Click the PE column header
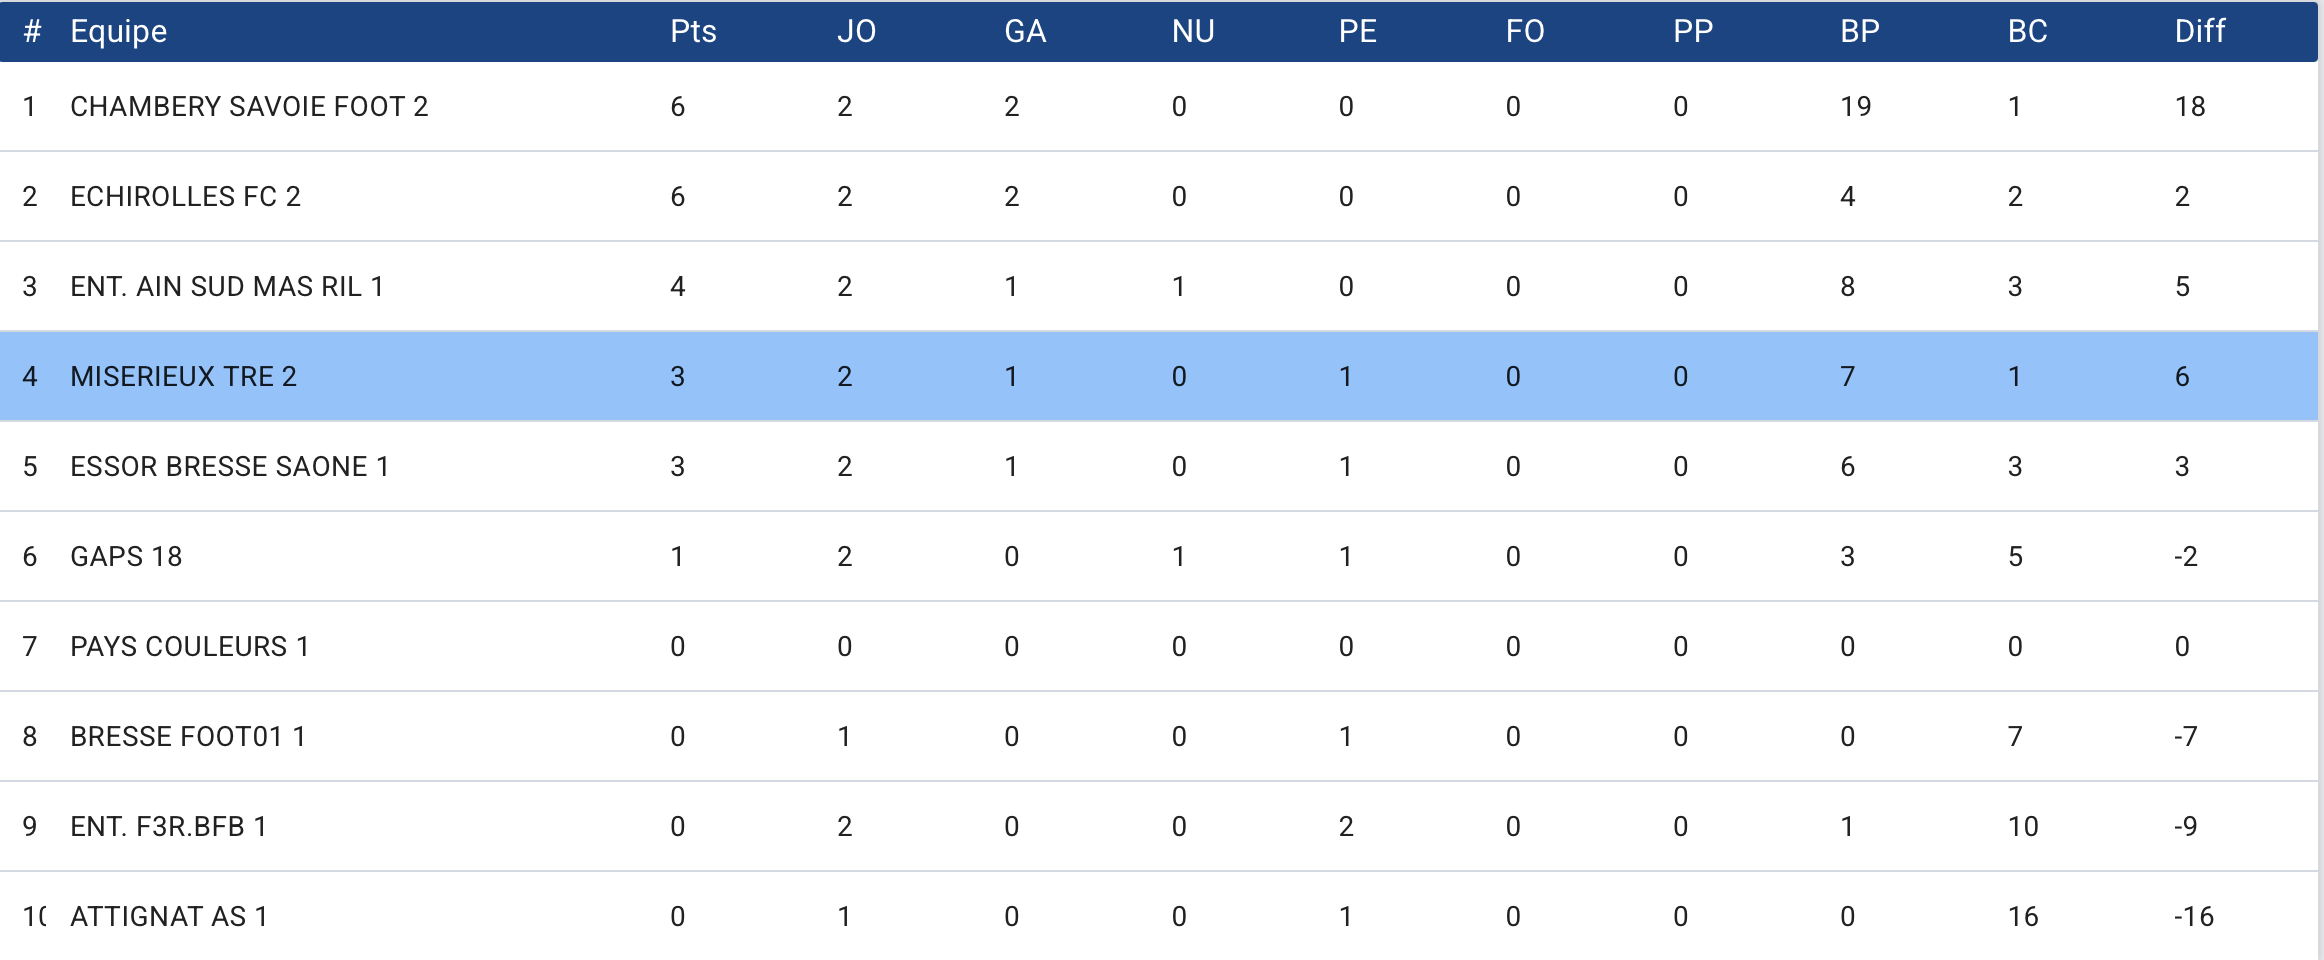 coord(1358,31)
